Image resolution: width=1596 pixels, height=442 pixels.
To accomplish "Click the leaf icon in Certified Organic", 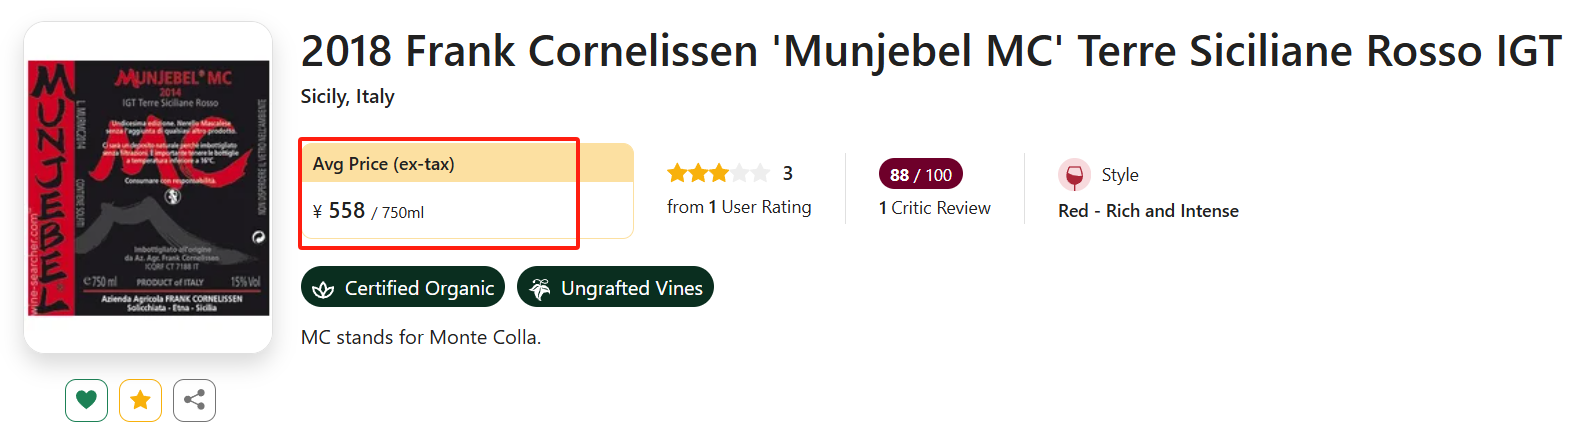I will click(323, 289).
